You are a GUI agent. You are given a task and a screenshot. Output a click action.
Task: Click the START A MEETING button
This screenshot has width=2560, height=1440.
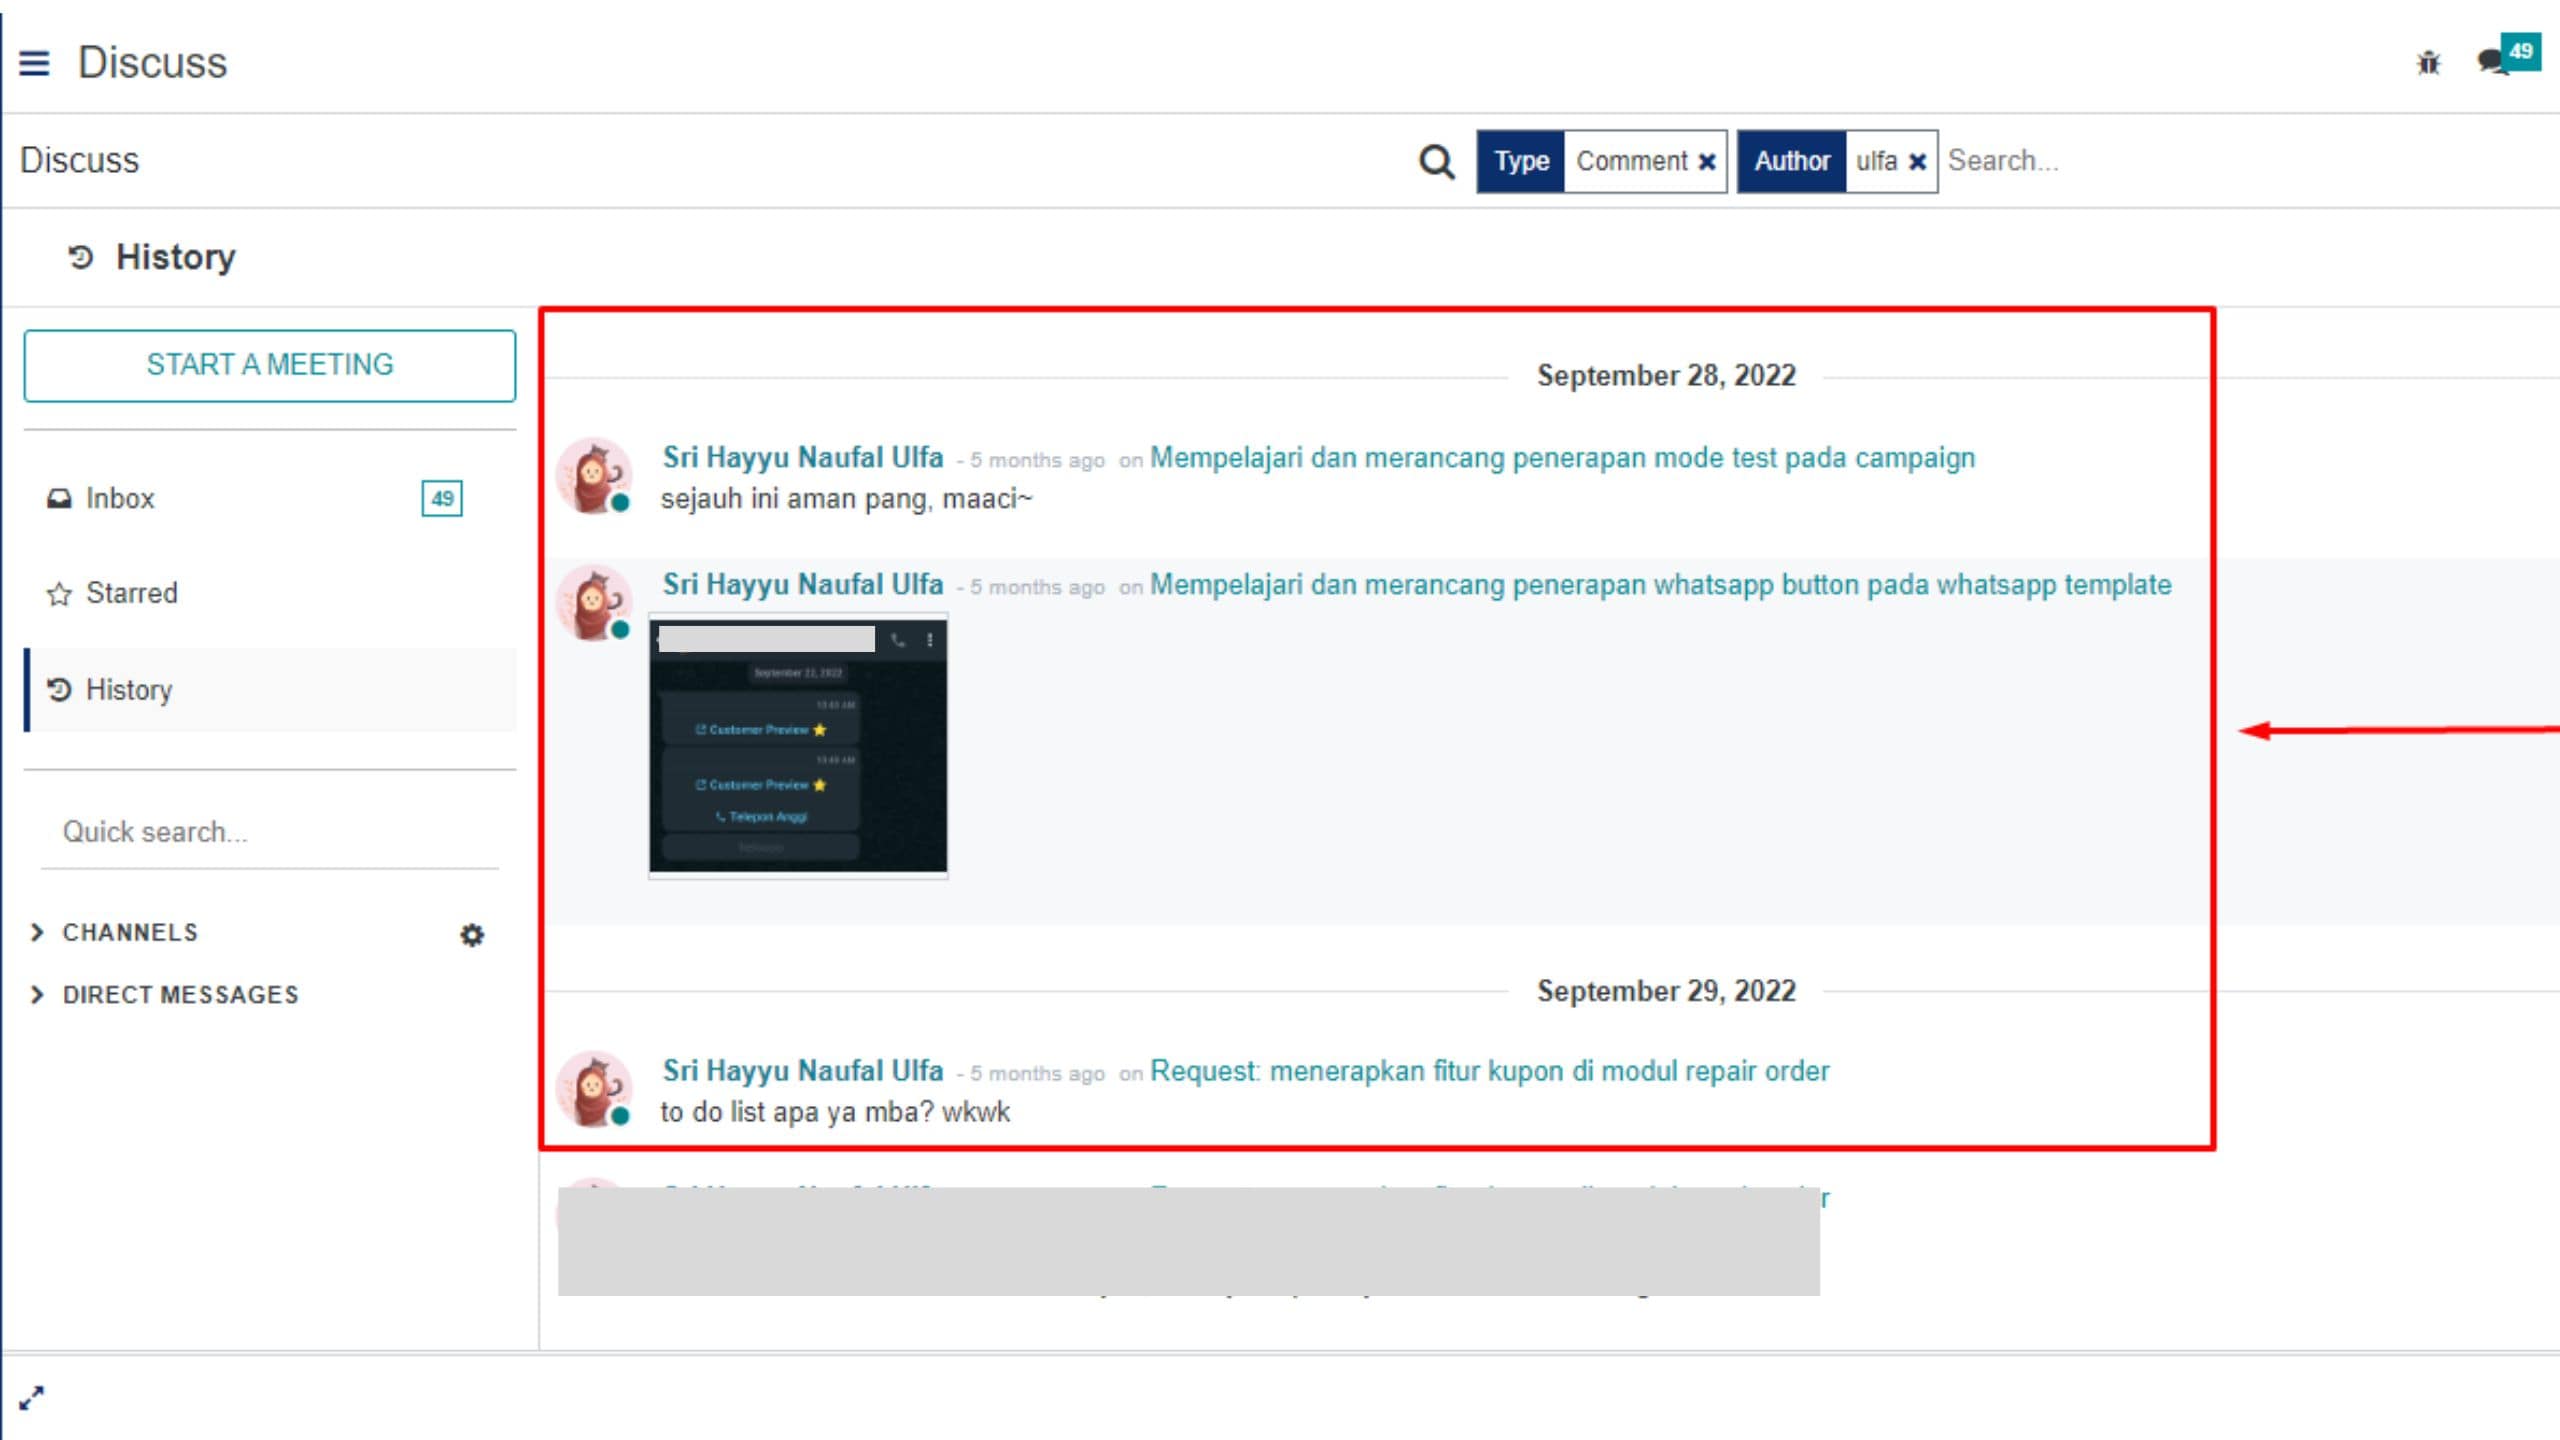270,365
